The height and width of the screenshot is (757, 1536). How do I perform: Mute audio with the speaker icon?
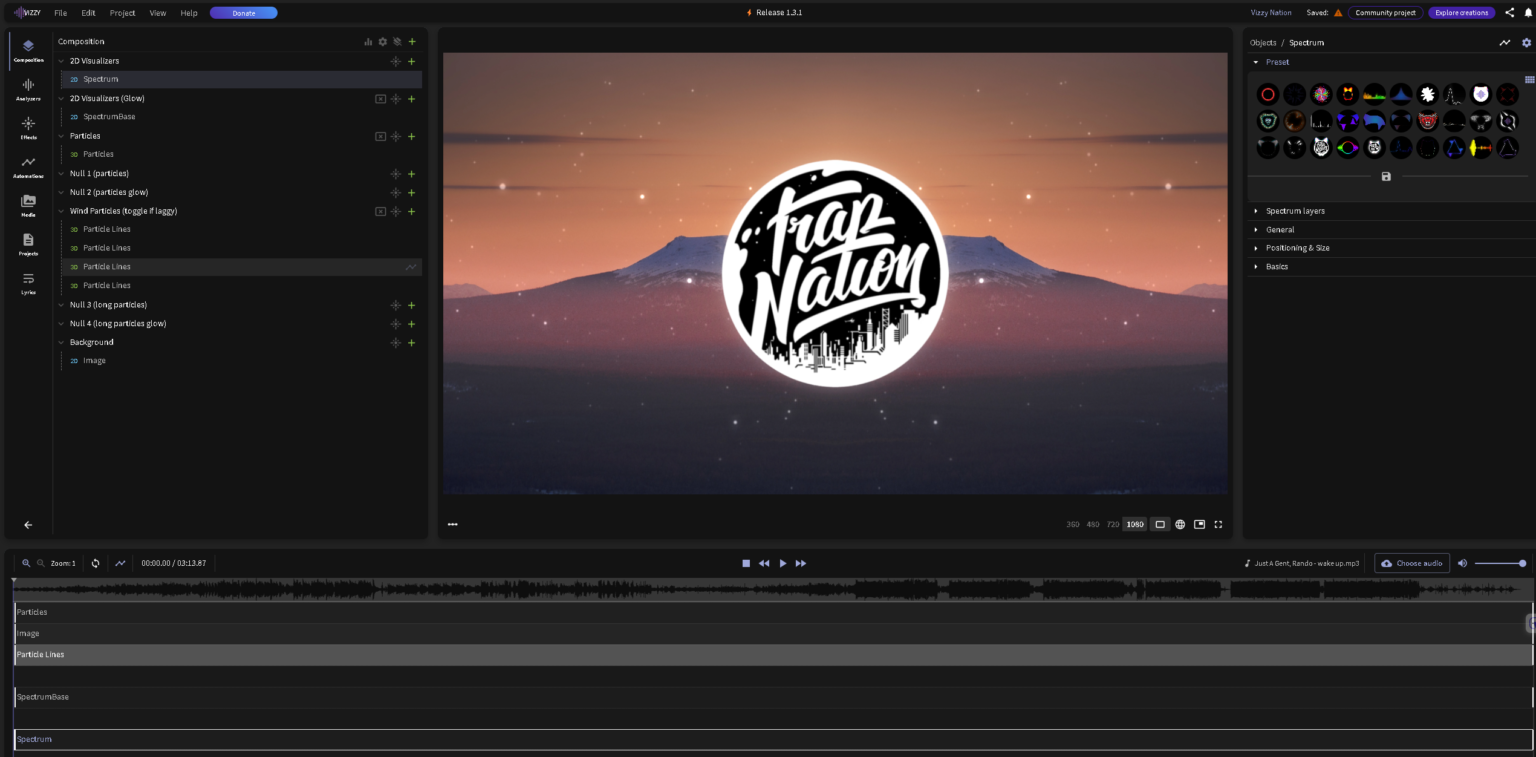click(x=1462, y=563)
